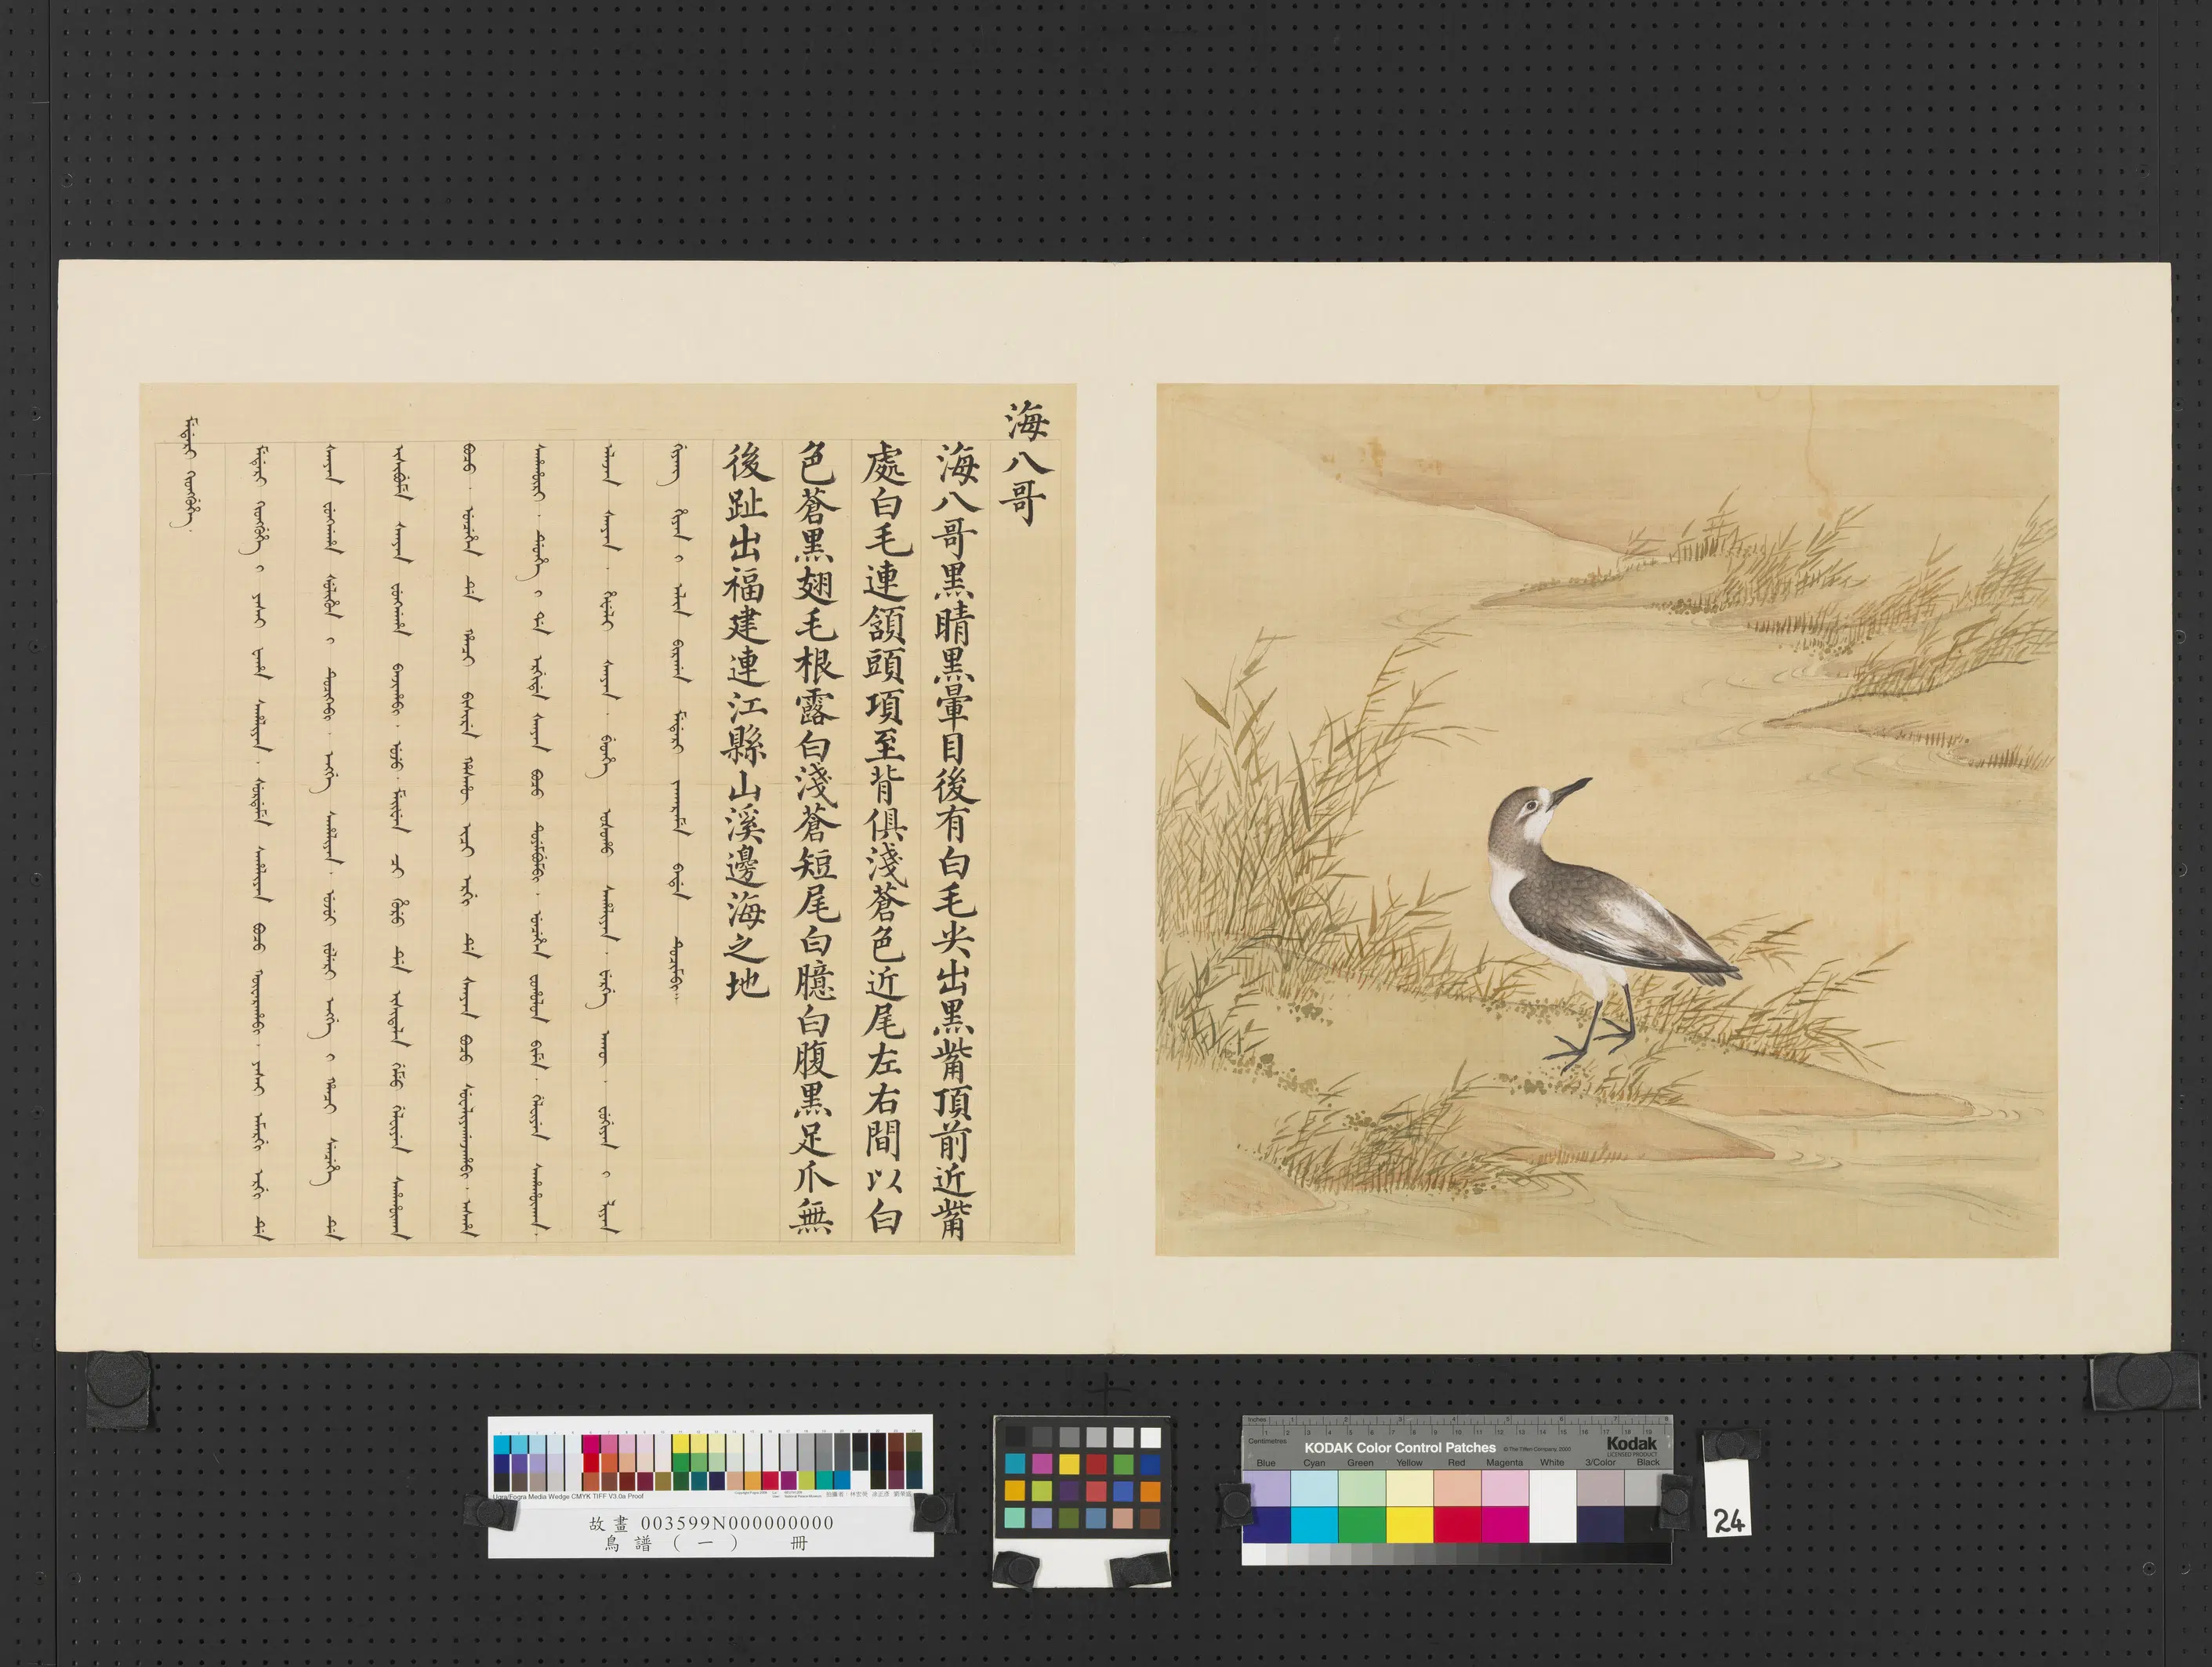The height and width of the screenshot is (1667, 2212).
Task: Click the Manchu title at far left
Action: pos(188,473)
